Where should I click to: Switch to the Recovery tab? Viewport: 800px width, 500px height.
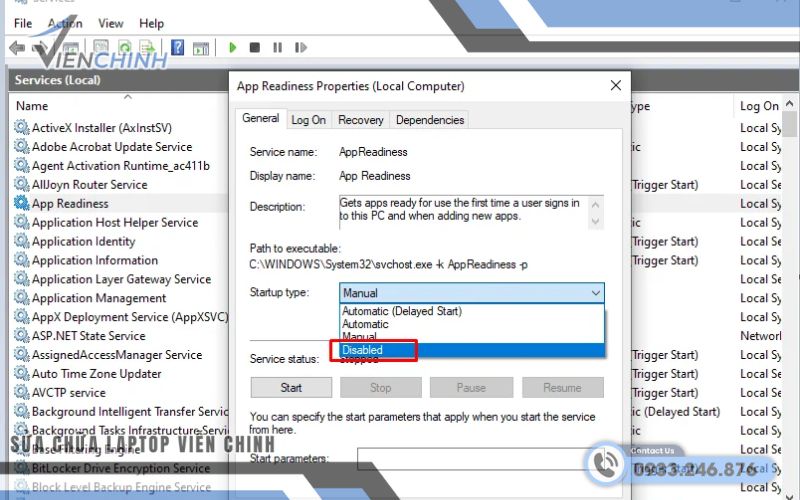(x=361, y=120)
